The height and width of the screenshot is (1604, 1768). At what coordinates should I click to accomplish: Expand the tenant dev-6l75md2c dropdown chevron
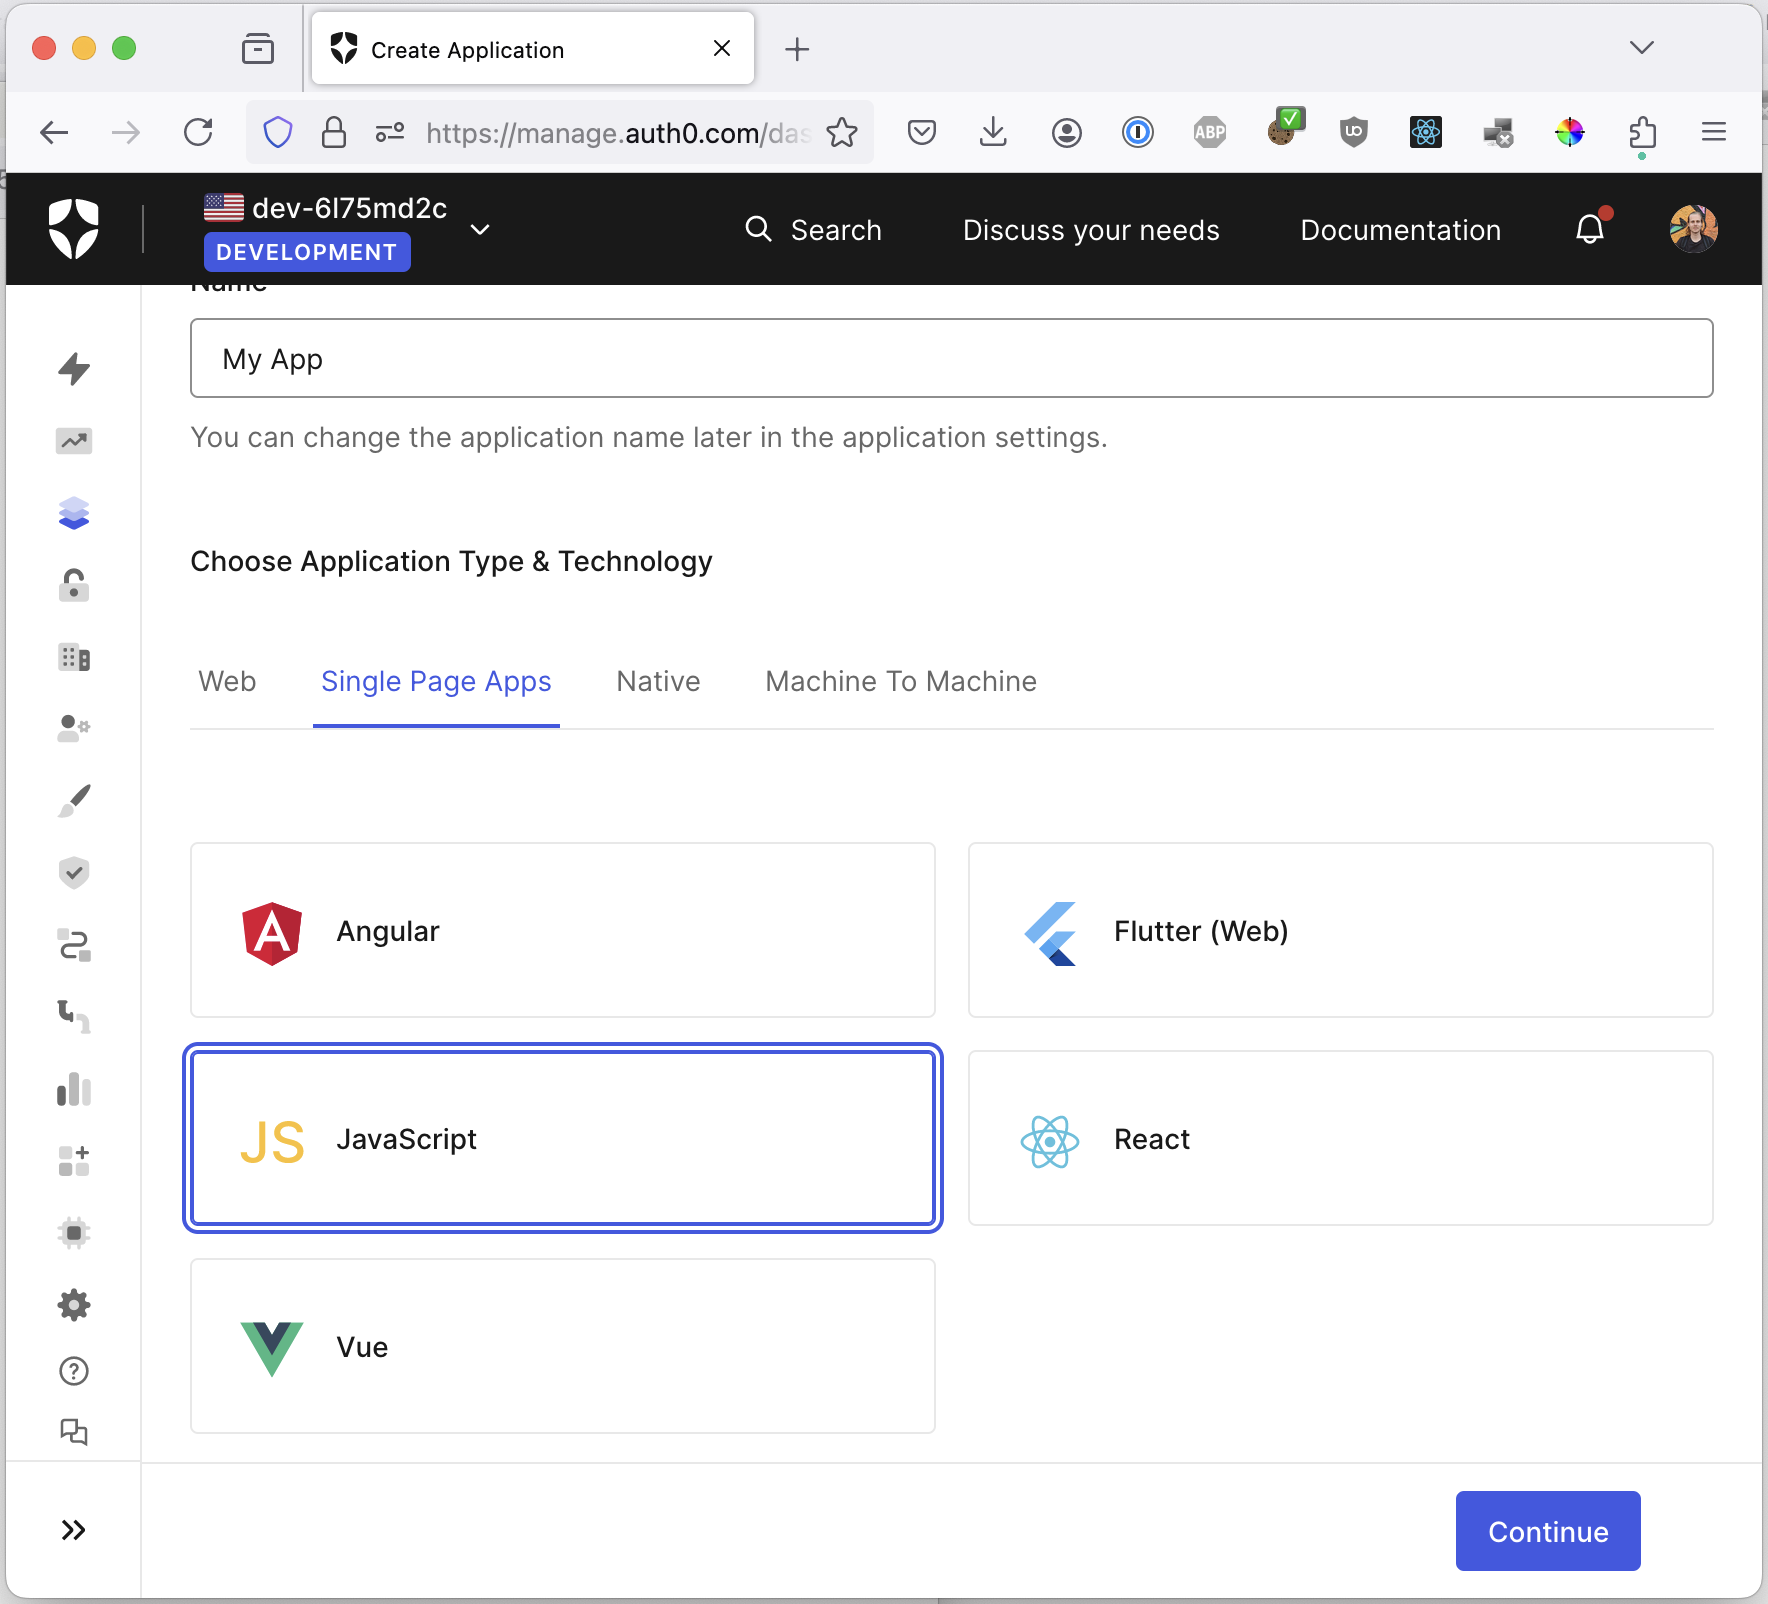click(x=480, y=230)
